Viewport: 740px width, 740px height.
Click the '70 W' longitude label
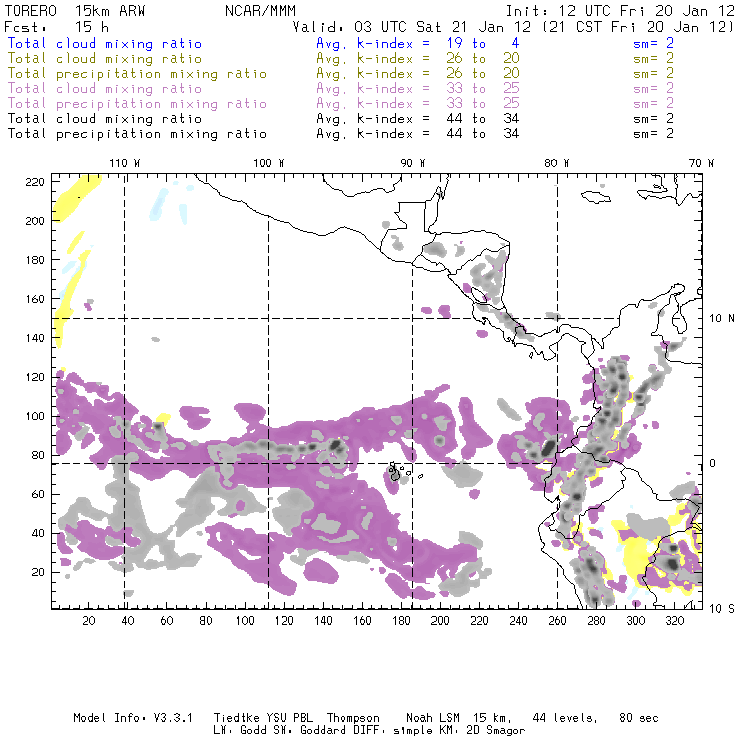tap(701, 163)
